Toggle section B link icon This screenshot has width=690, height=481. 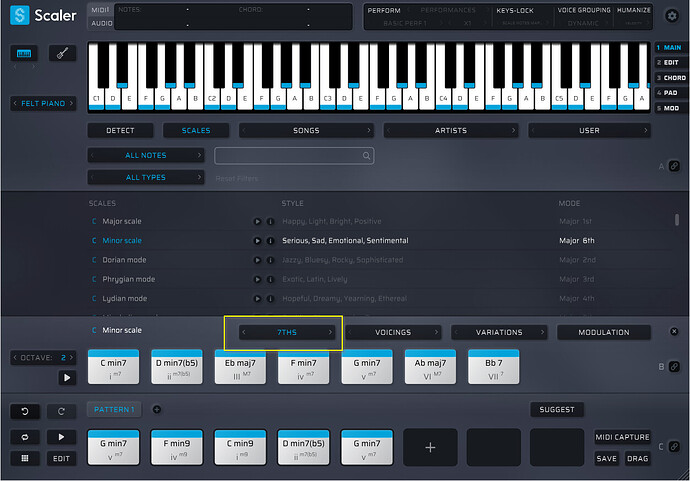(x=674, y=366)
